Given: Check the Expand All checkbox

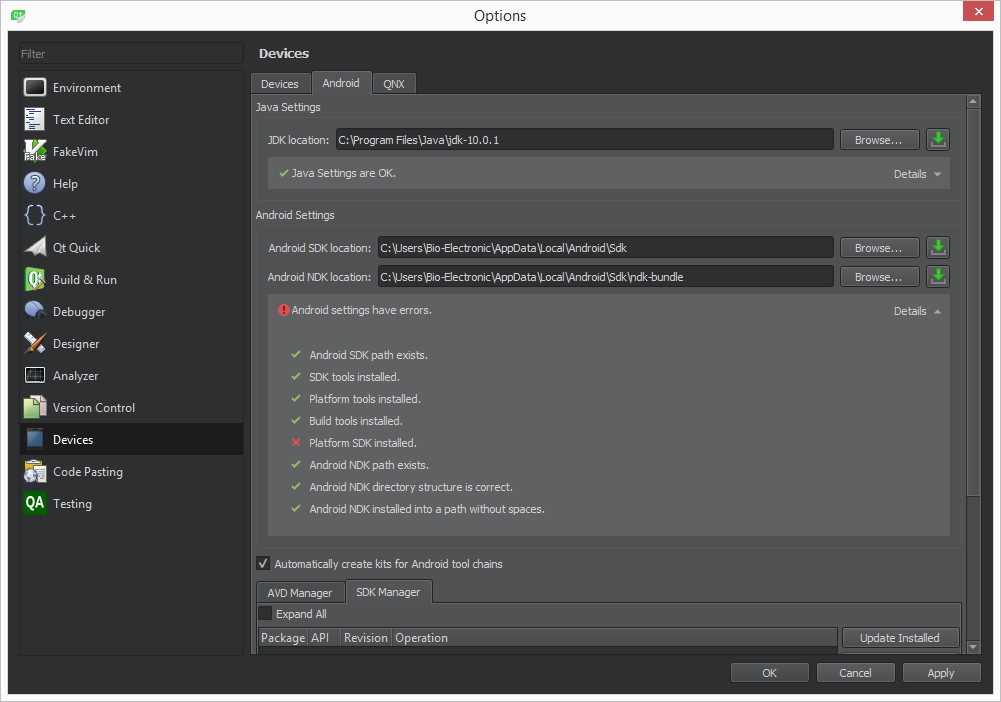Looking at the screenshot, I should point(265,614).
